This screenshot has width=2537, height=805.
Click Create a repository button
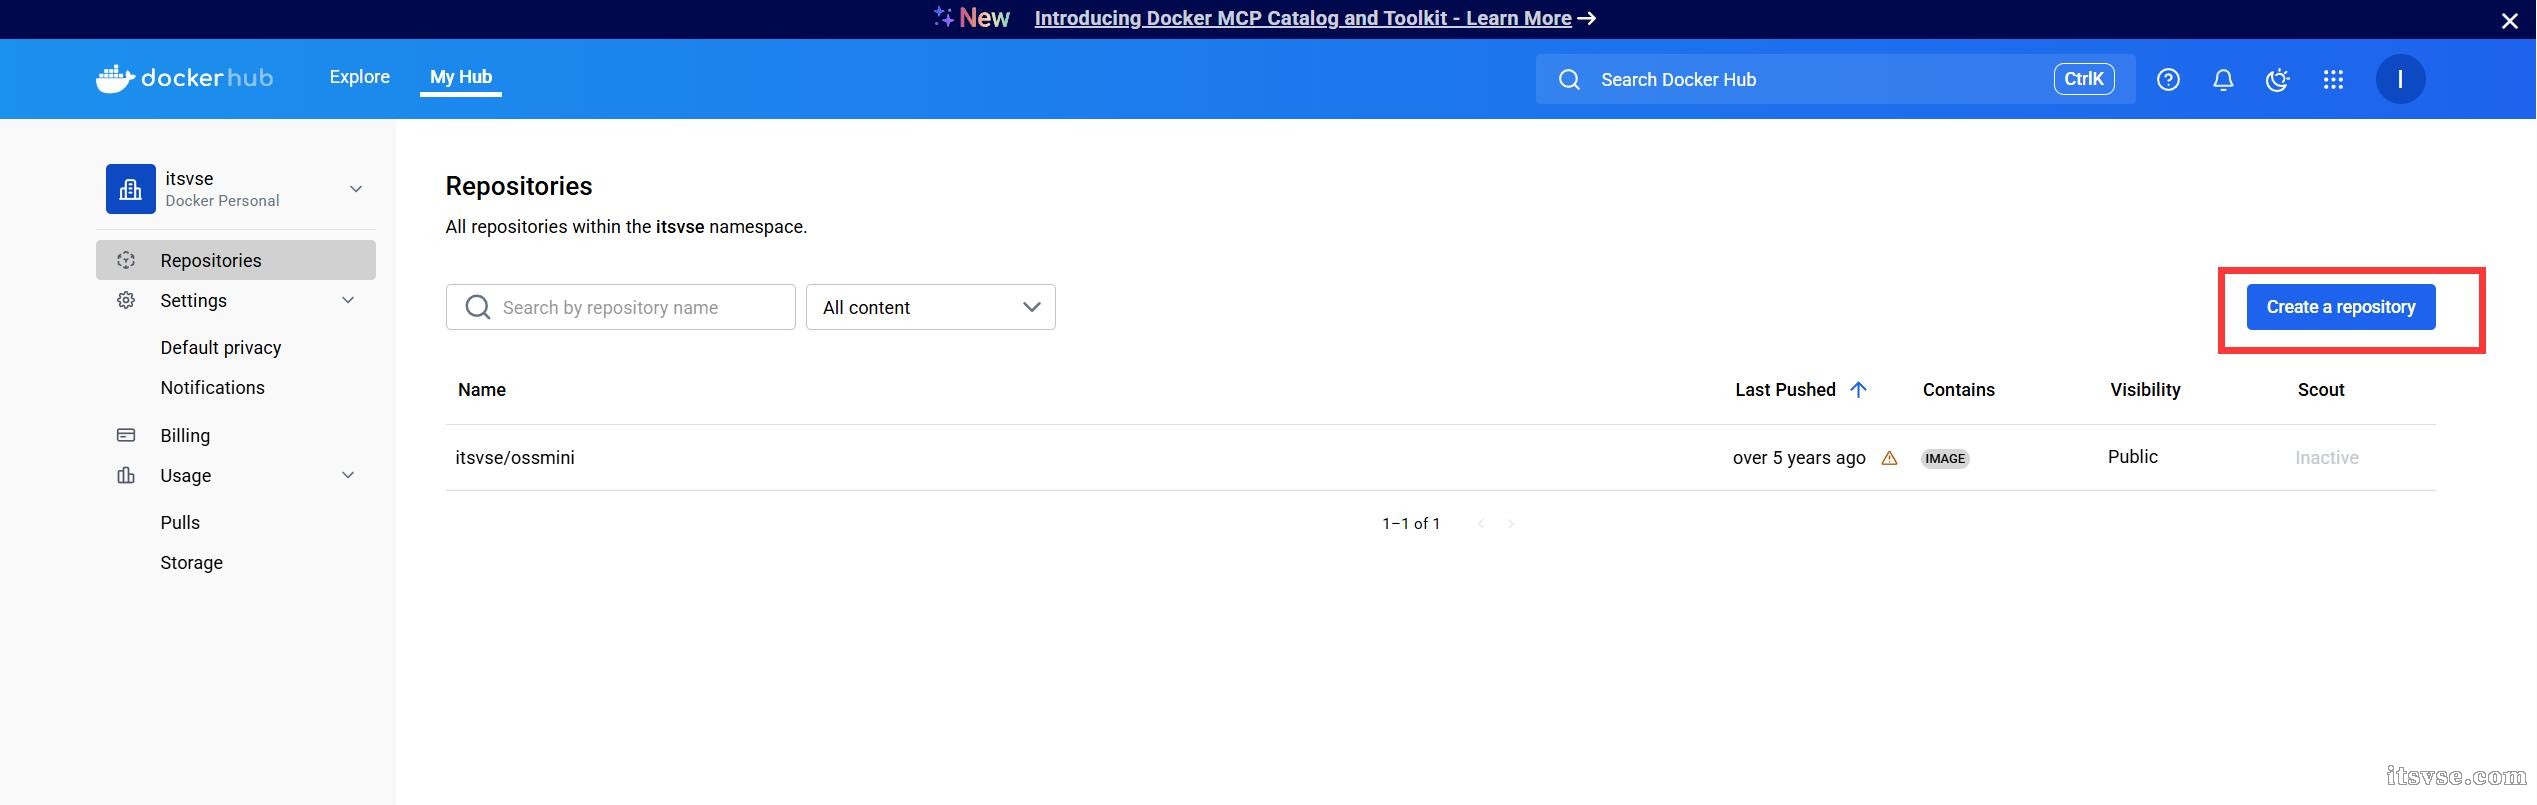point(2340,307)
